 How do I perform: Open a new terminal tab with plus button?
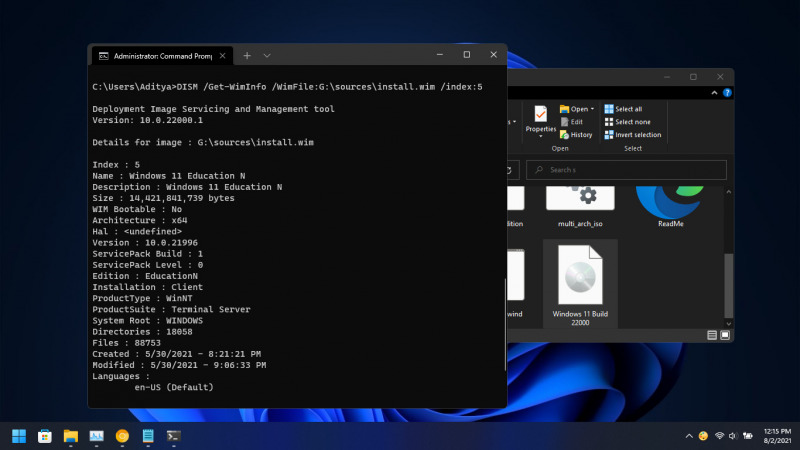coord(247,56)
